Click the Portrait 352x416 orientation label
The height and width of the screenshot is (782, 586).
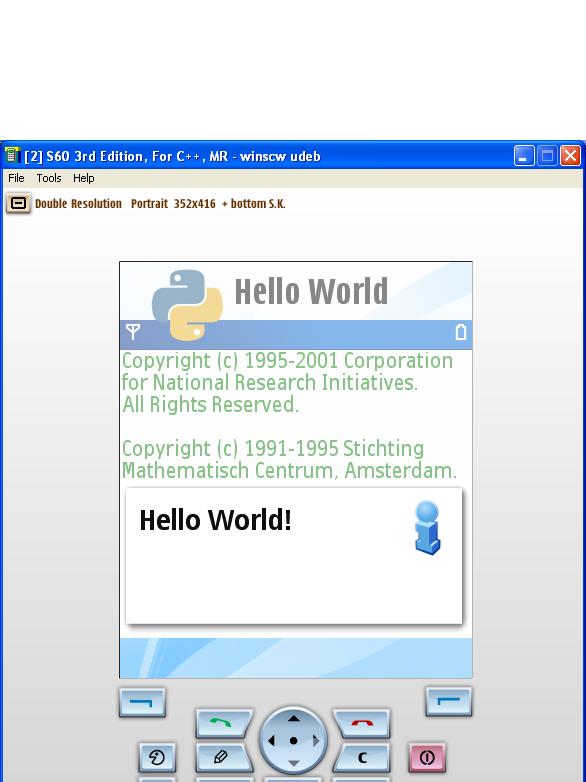[x=173, y=203]
